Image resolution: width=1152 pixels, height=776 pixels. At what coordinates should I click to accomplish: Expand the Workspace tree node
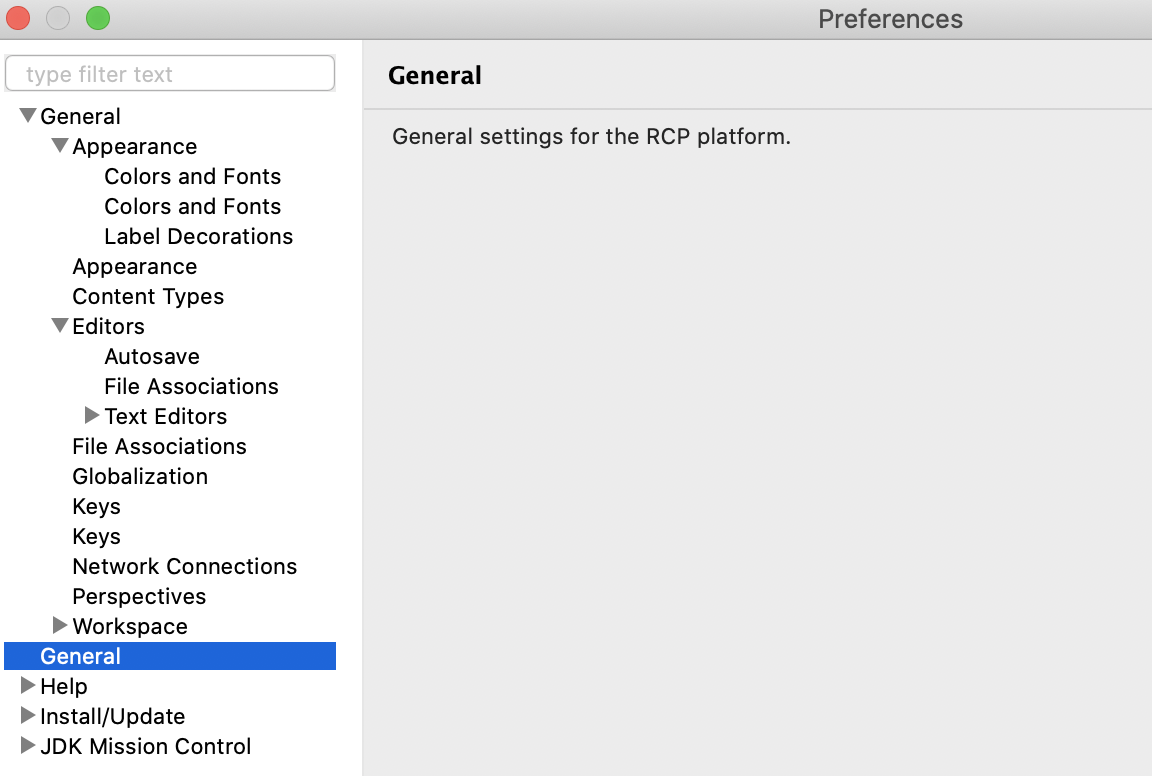point(60,626)
